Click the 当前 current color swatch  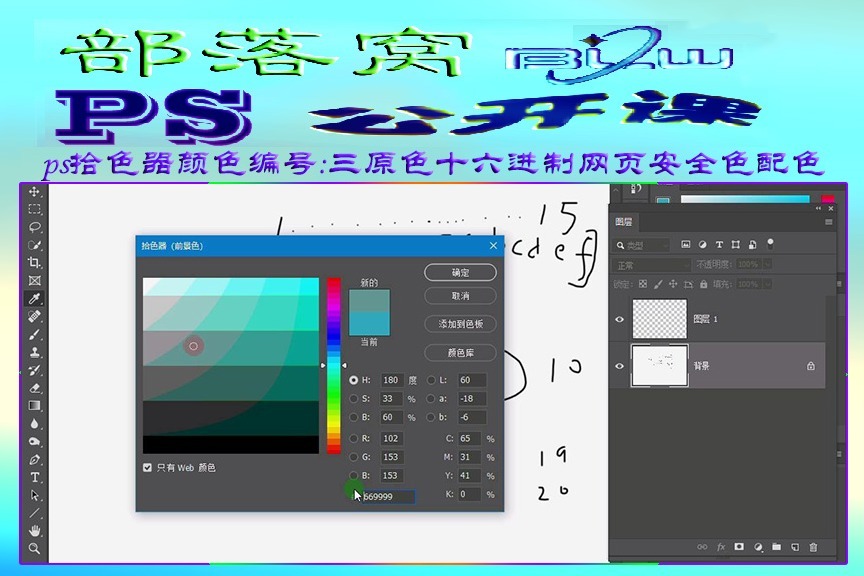coord(369,323)
